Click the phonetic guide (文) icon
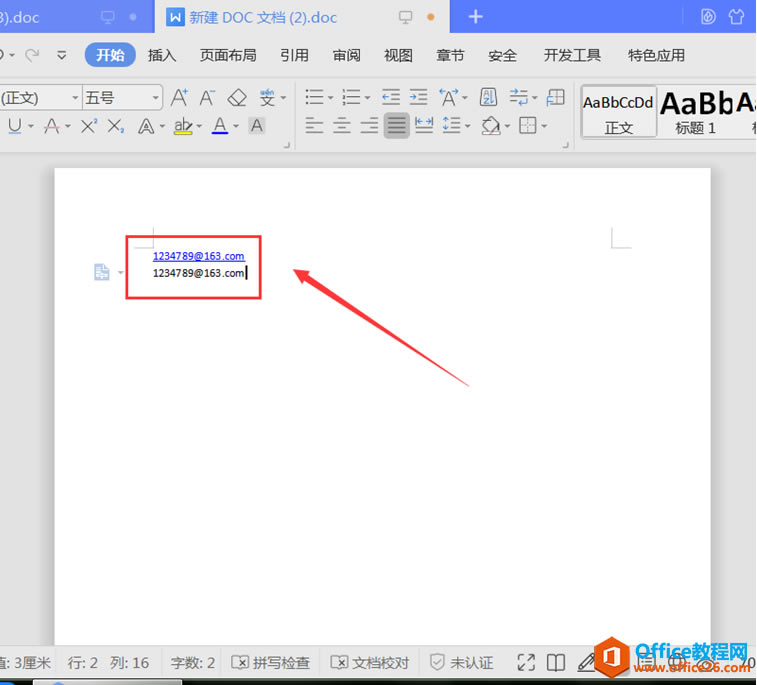Viewport: 757px width, 685px height. (x=267, y=98)
